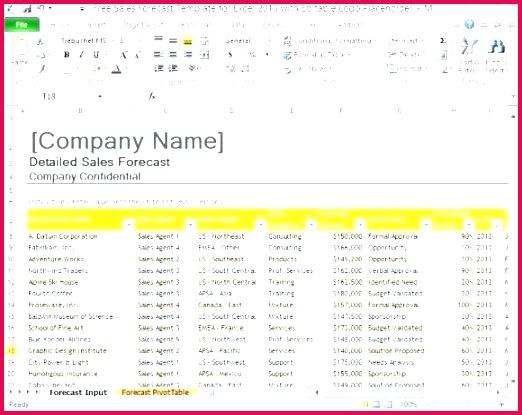Click the Clear eraser icon
This screenshot has height=415, width=522.
click(444, 69)
